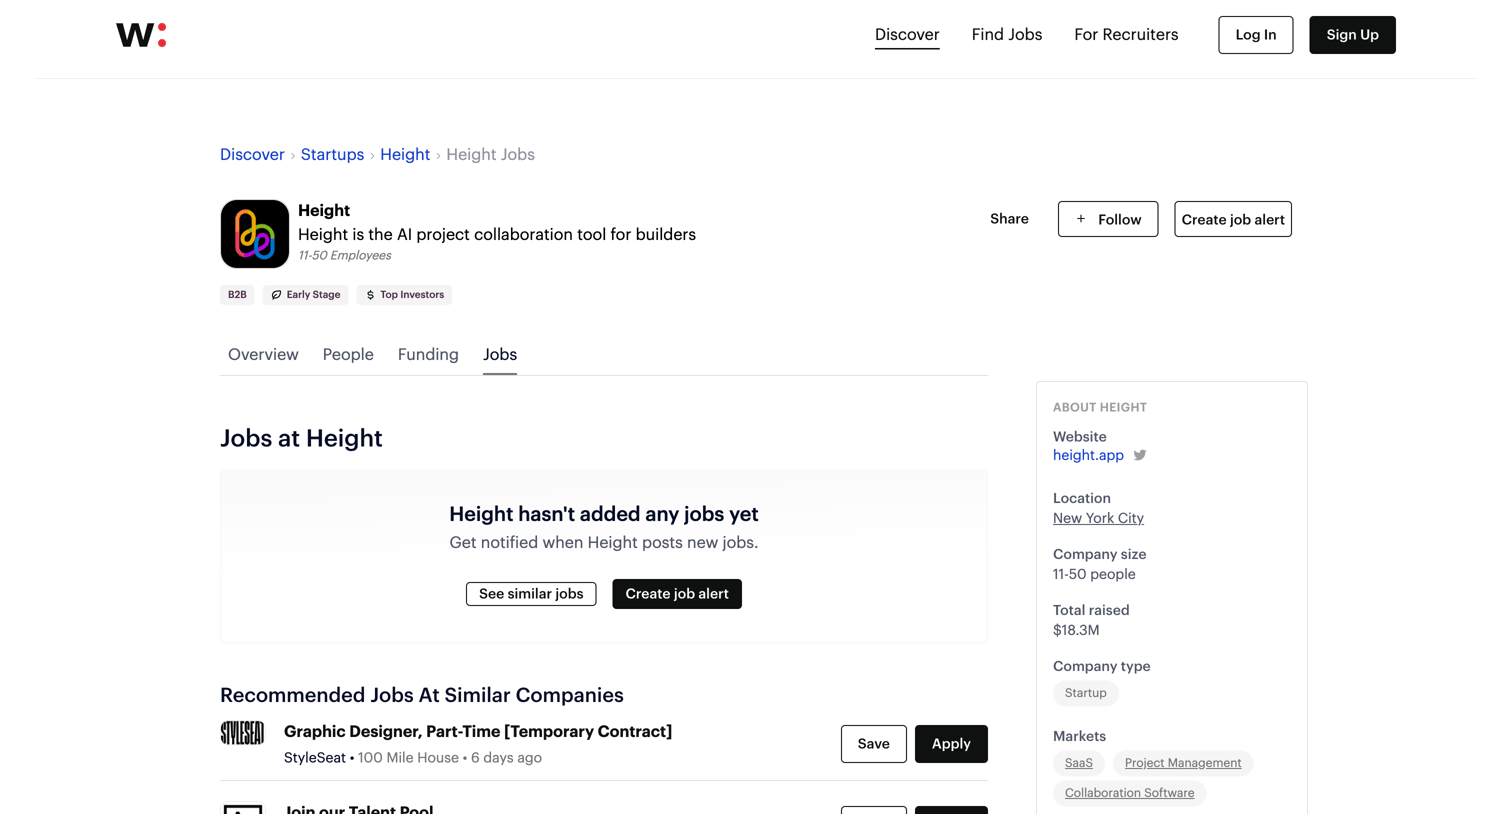The height and width of the screenshot is (814, 1512).
Task: Open Height's Twitter icon
Action: (1140, 455)
